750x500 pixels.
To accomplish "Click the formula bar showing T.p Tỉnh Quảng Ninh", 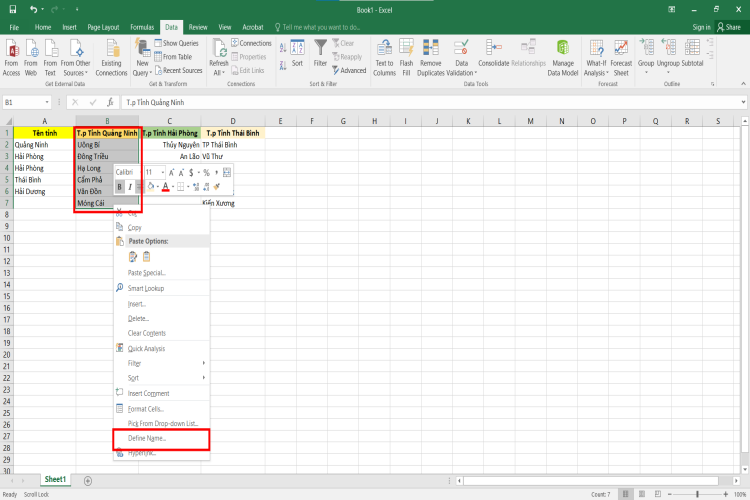I will (433, 102).
